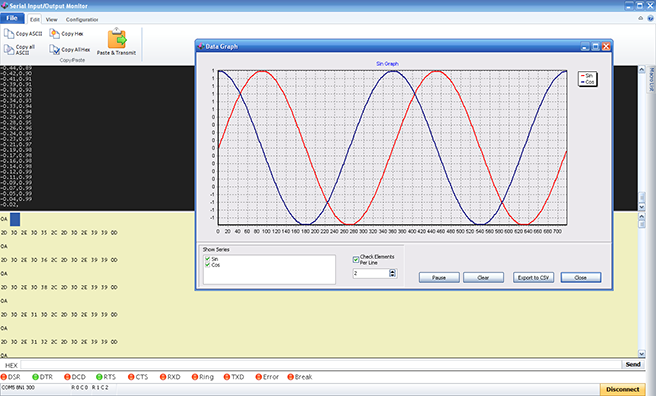Open the File menu
The image size is (656, 396).
12,18
